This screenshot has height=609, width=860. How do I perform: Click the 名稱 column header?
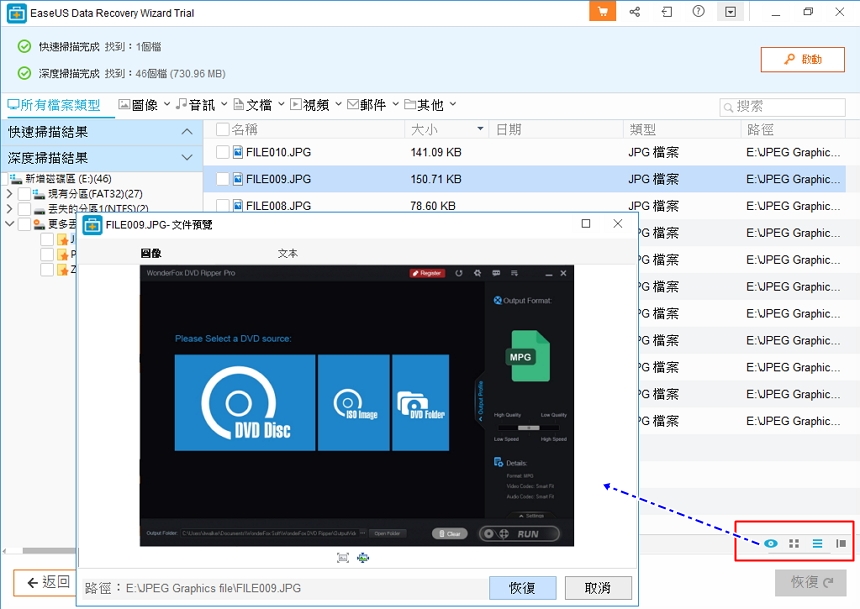[245, 129]
